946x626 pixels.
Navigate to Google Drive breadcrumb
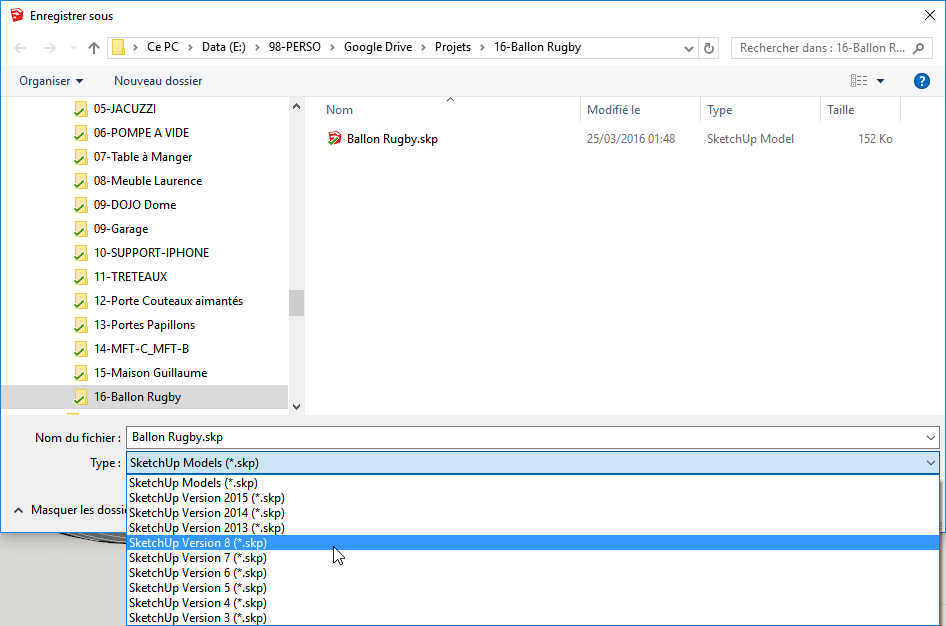click(x=378, y=47)
